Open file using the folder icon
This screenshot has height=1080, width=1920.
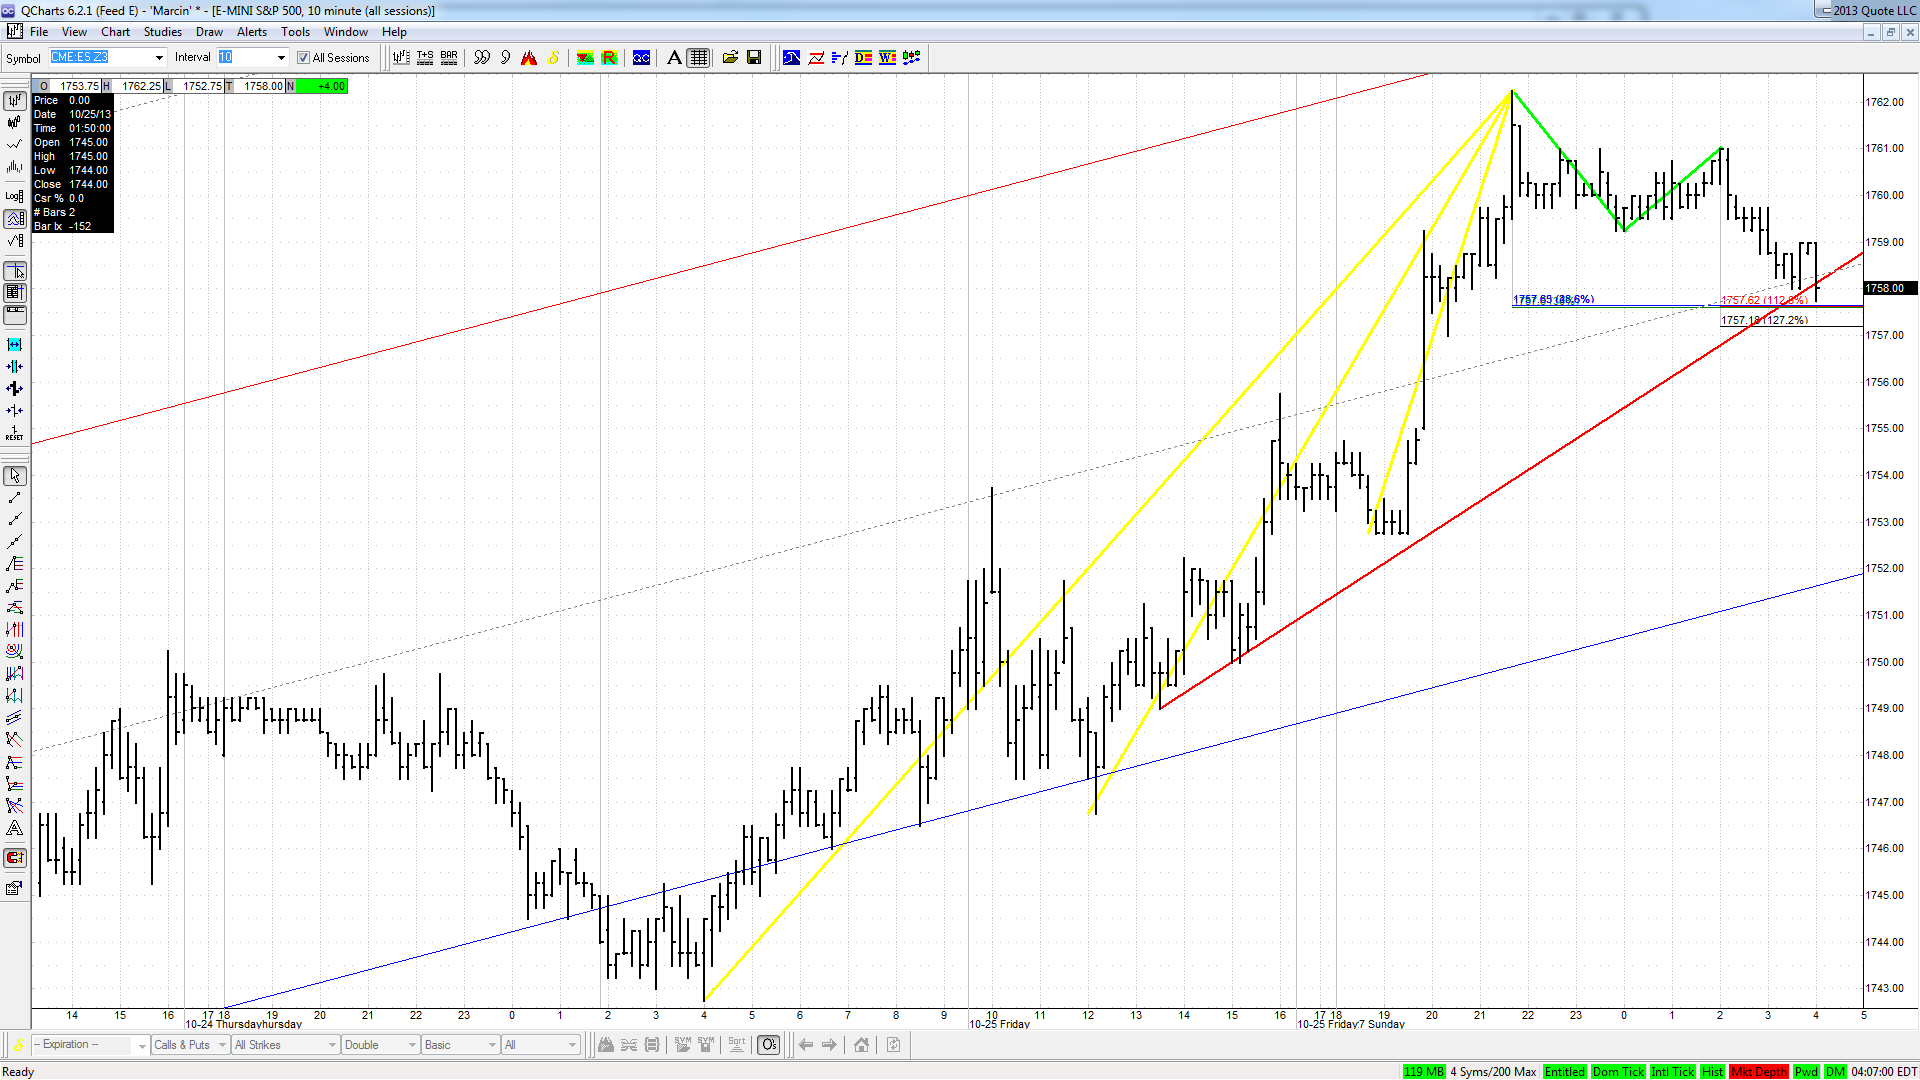[x=730, y=58]
